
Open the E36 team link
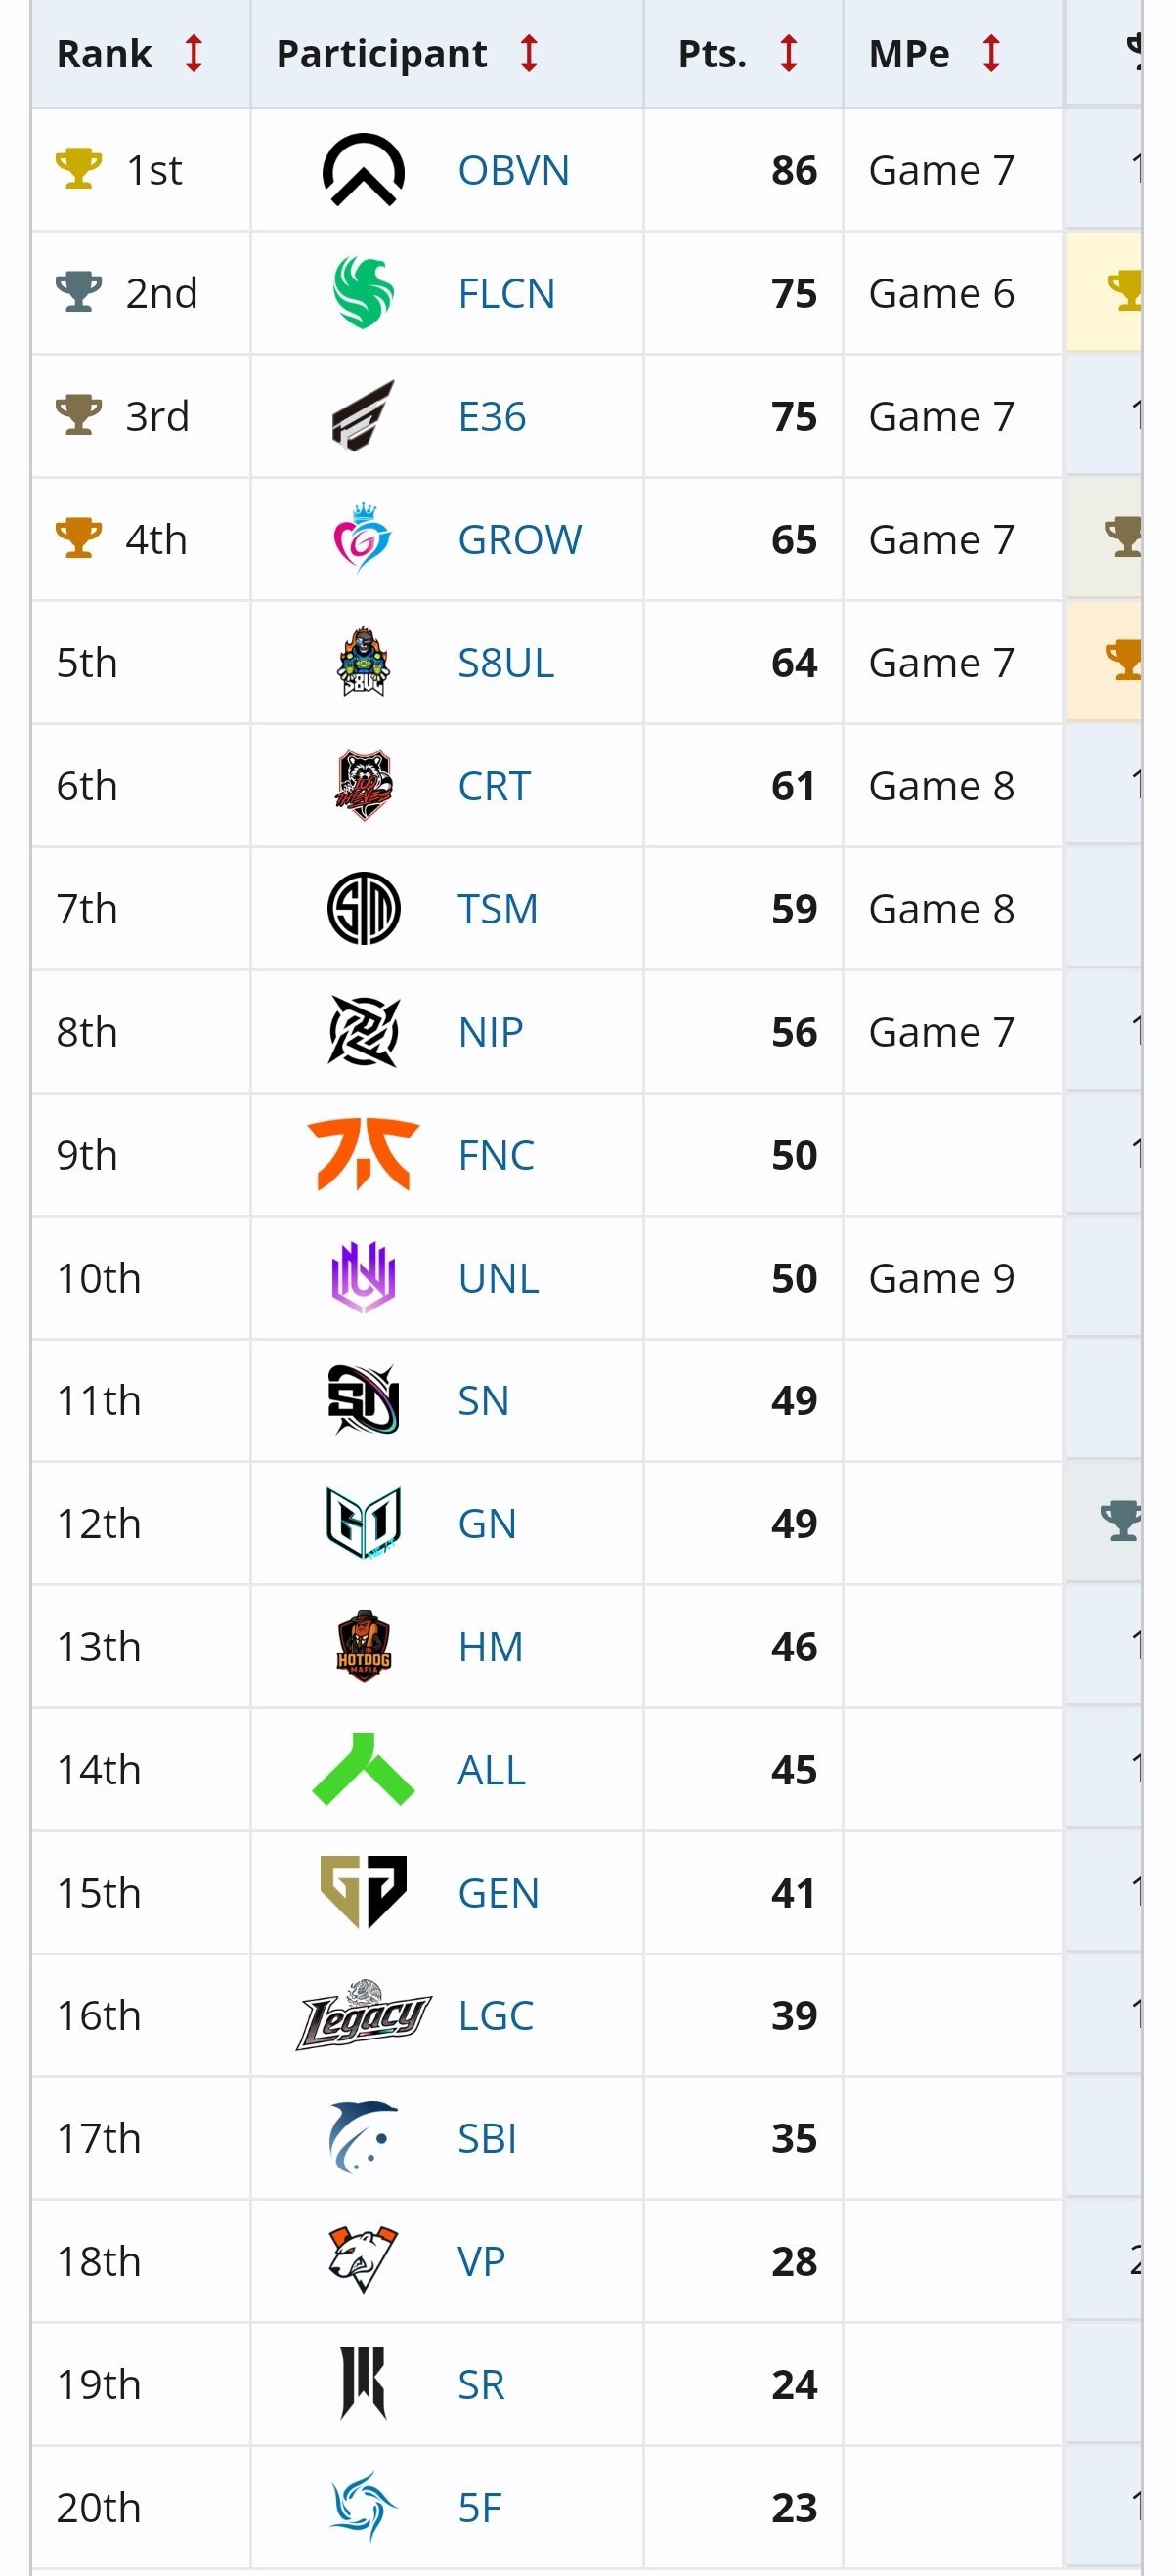pyautogui.click(x=491, y=416)
